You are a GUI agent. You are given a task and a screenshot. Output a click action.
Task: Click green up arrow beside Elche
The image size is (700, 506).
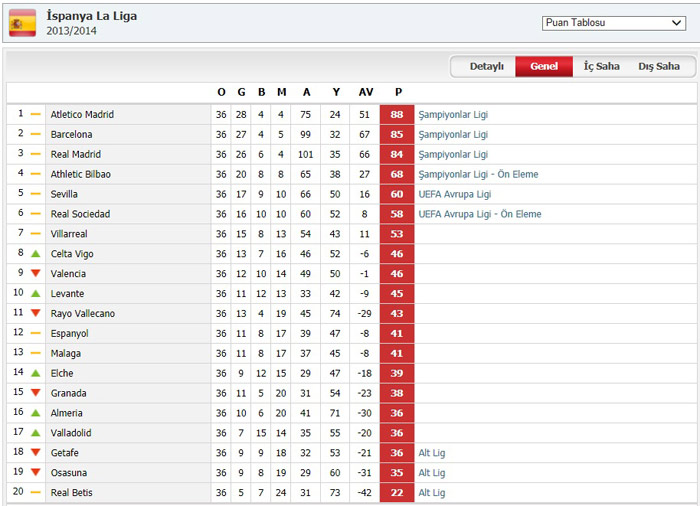pyautogui.click(x=36, y=373)
